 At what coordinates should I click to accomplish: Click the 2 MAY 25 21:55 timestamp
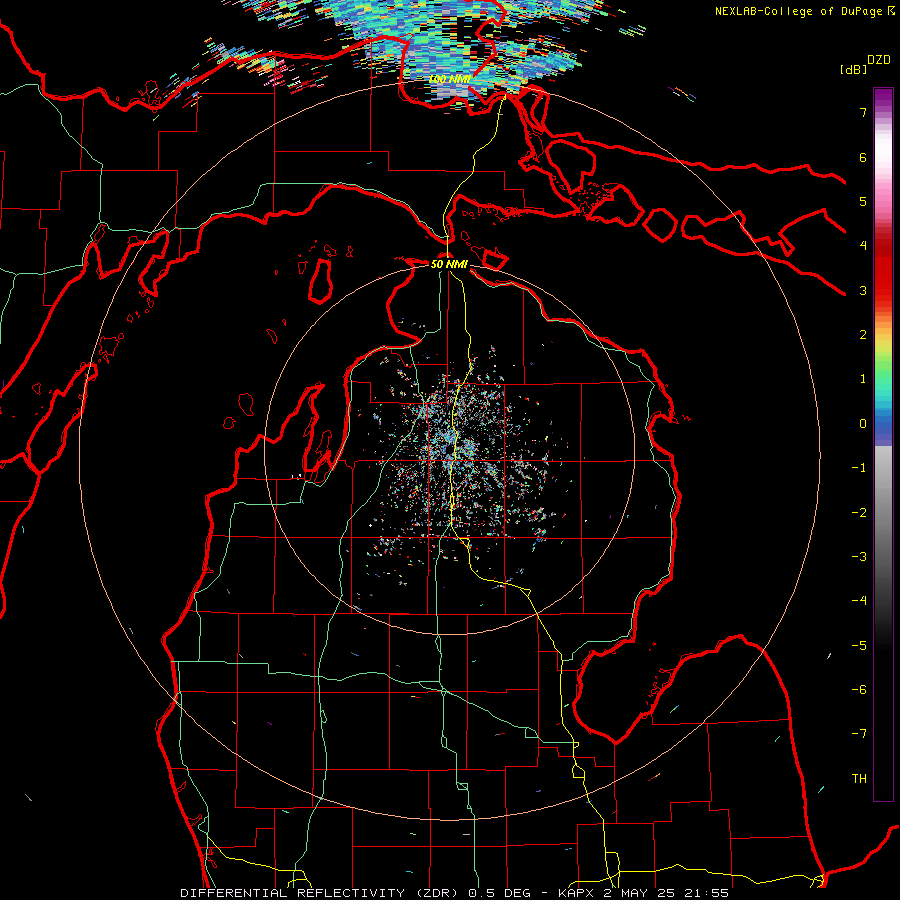pyautogui.click(x=666, y=893)
